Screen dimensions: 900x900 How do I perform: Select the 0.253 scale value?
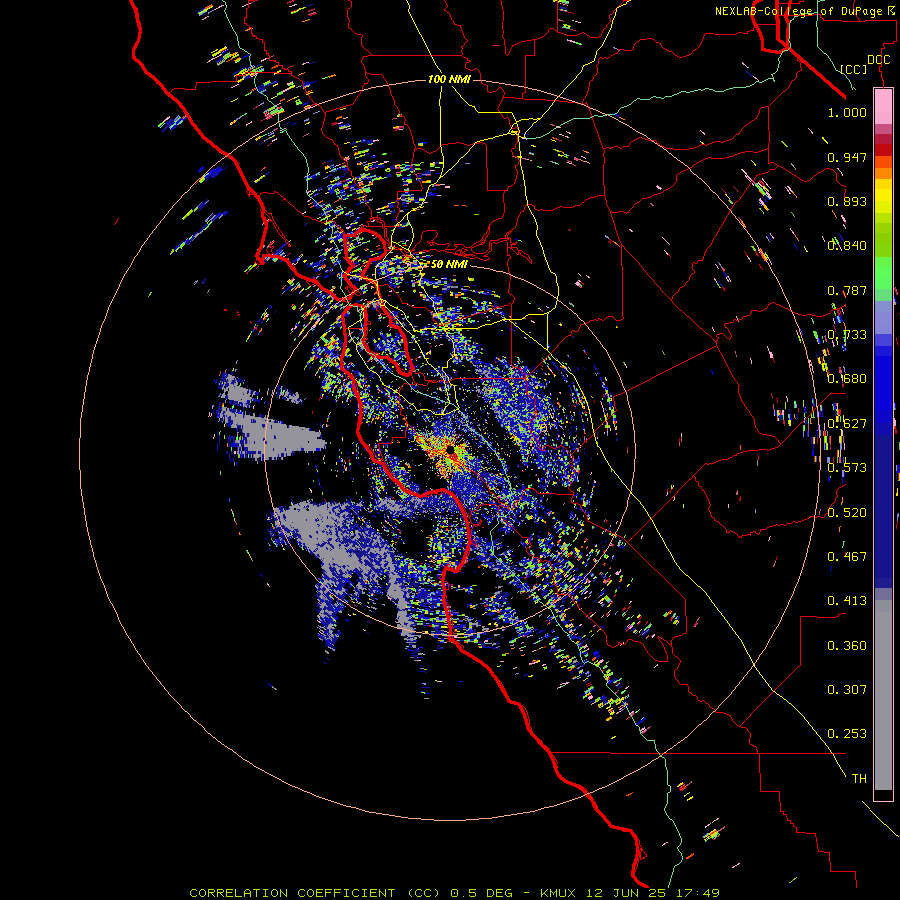(x=847, y=734)
